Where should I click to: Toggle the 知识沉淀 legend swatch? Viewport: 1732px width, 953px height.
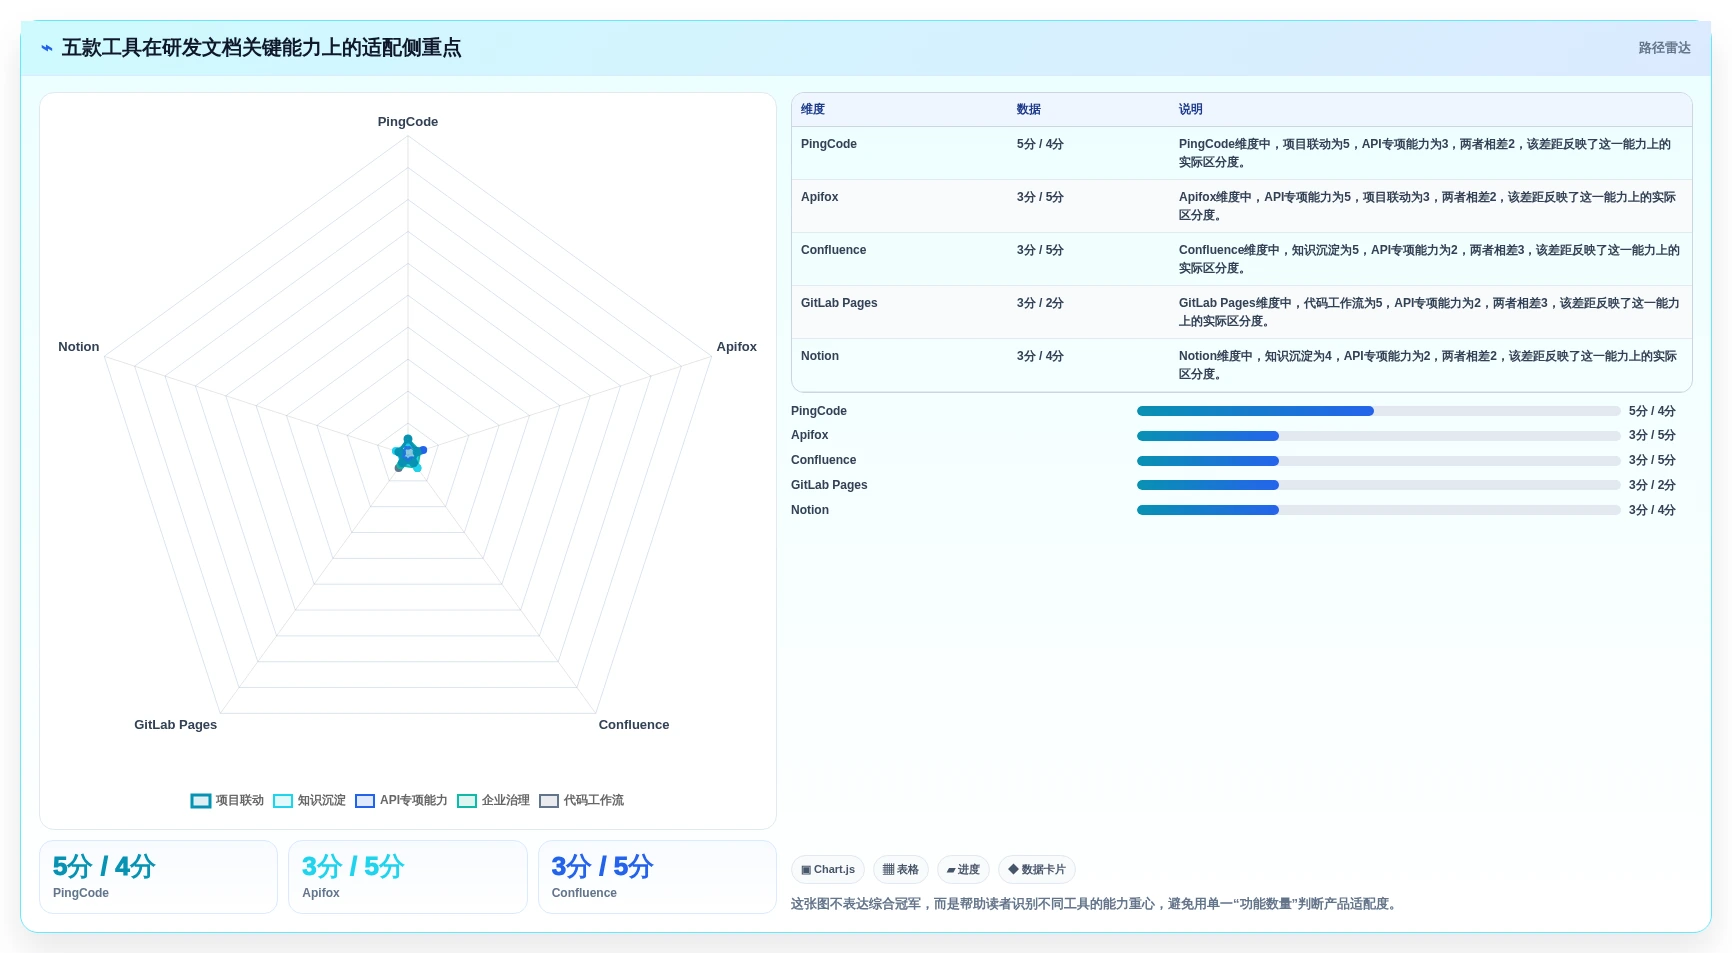click(x=283, y=801)
